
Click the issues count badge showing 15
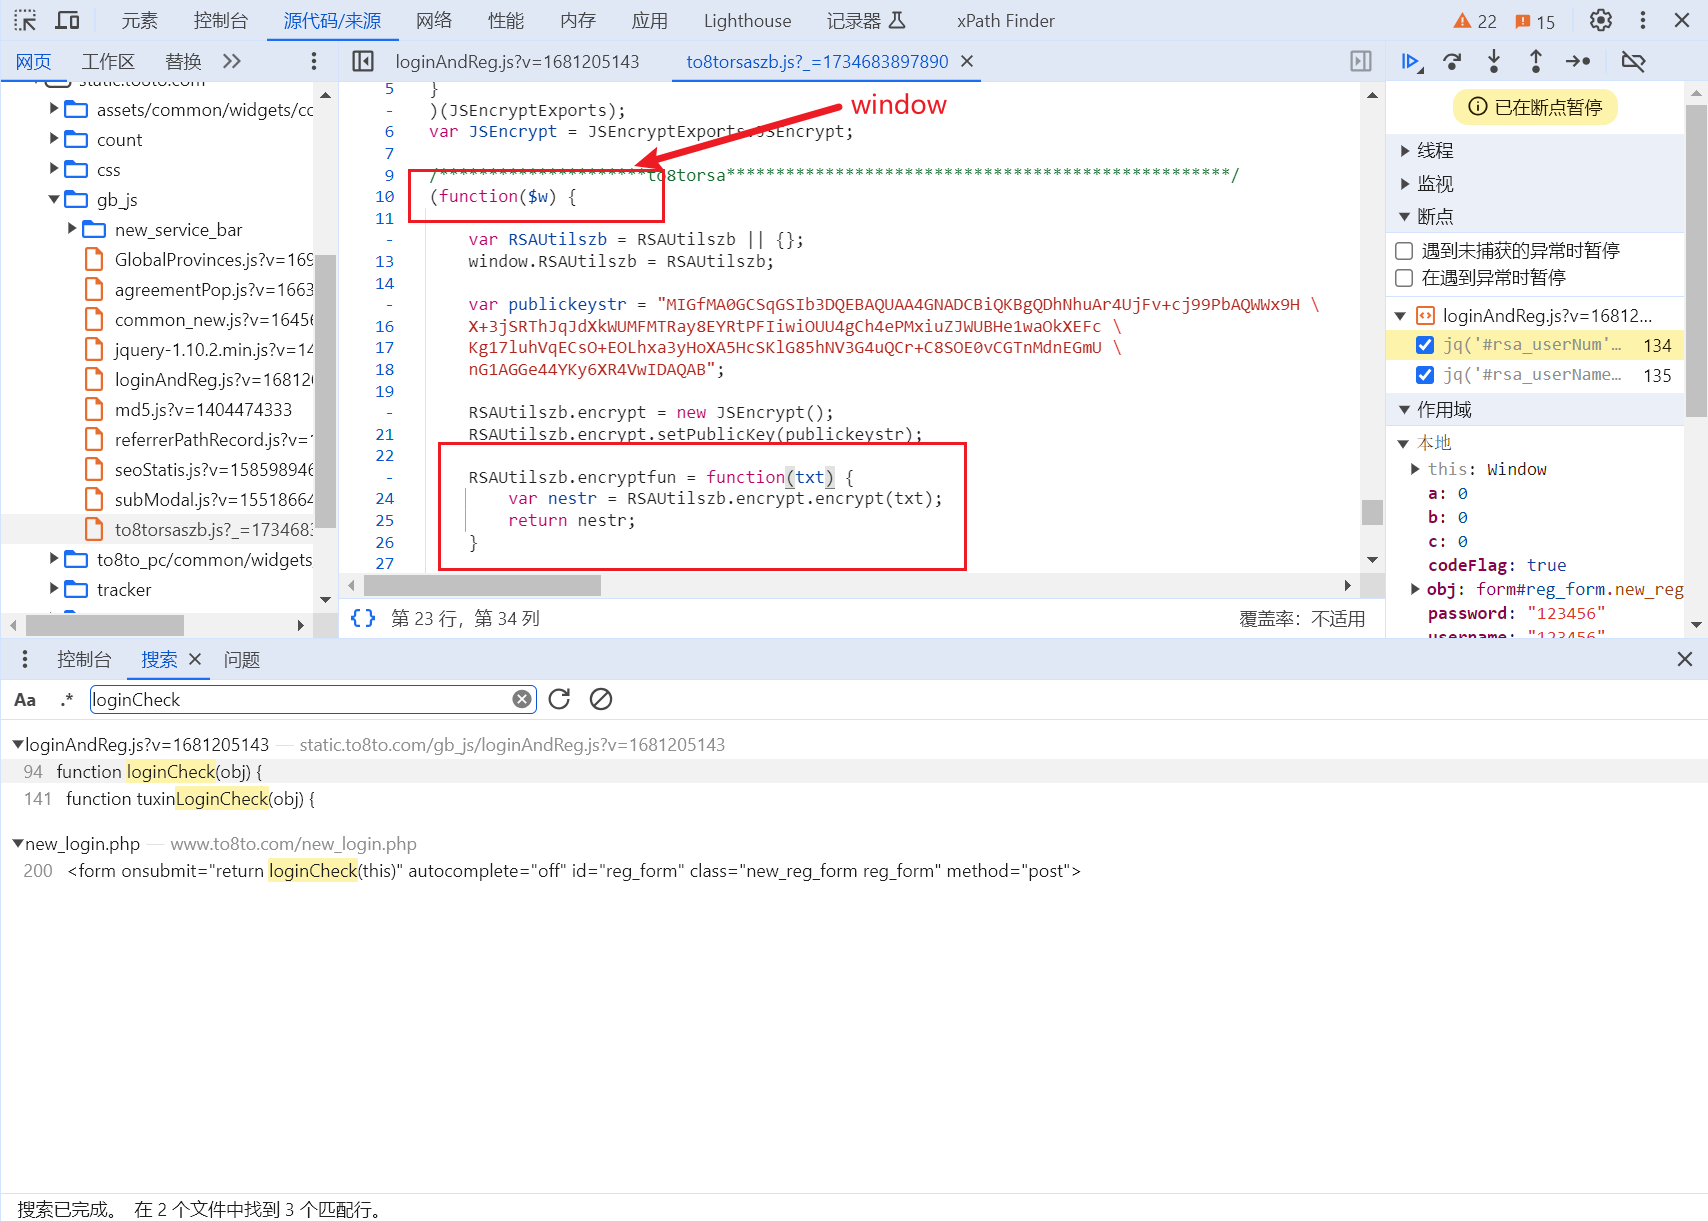[x=1535, y=21]
